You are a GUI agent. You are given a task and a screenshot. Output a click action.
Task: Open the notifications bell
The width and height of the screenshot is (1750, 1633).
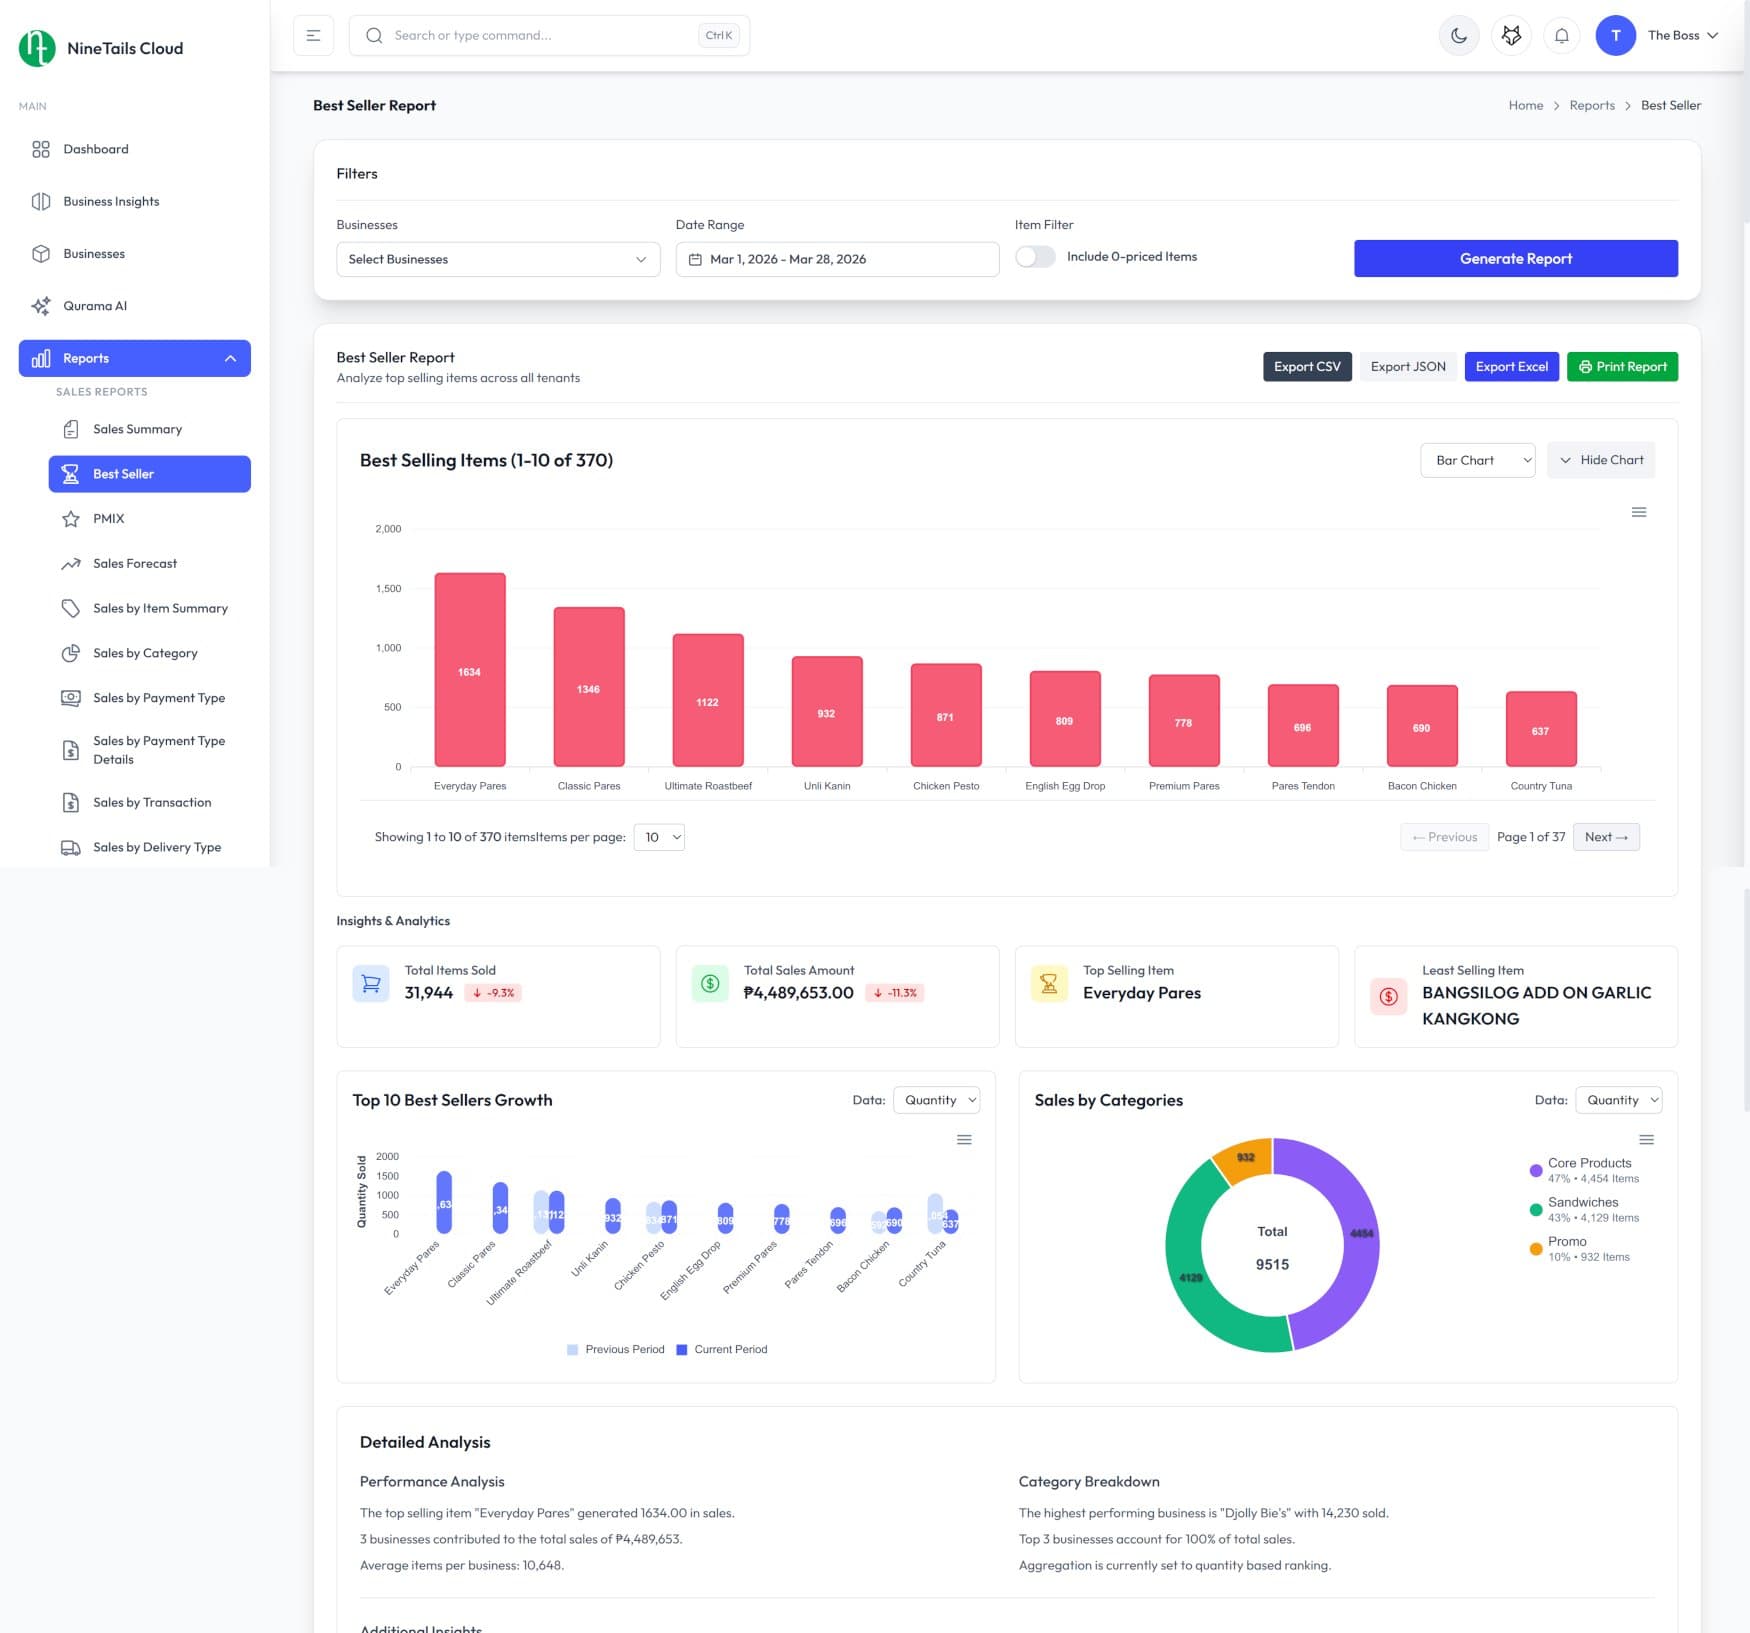[x=1561, y=36]
